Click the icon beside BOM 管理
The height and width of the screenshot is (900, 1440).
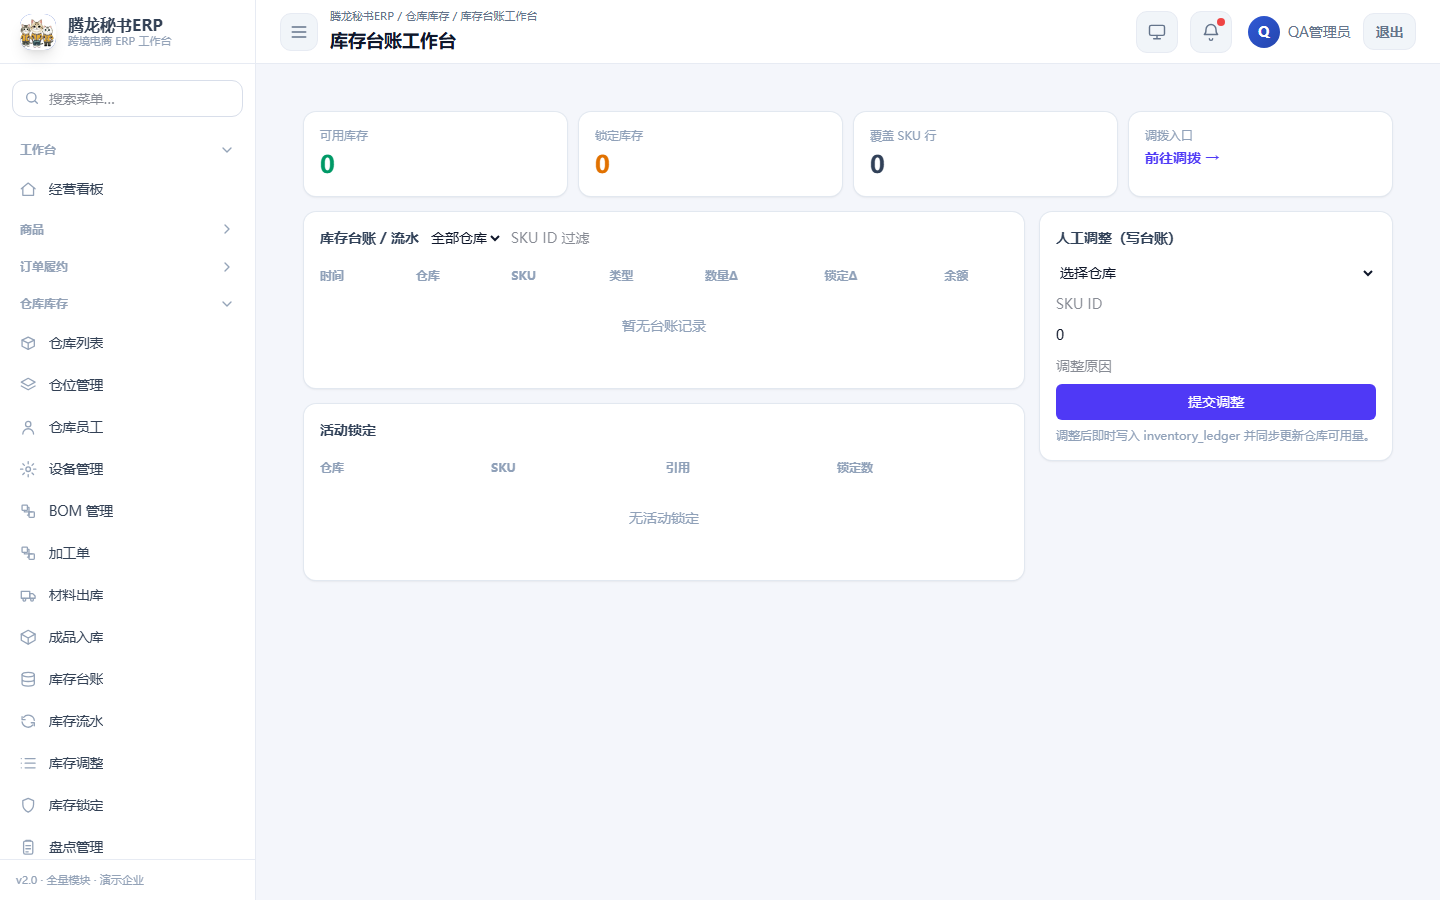tap(28, 511)
